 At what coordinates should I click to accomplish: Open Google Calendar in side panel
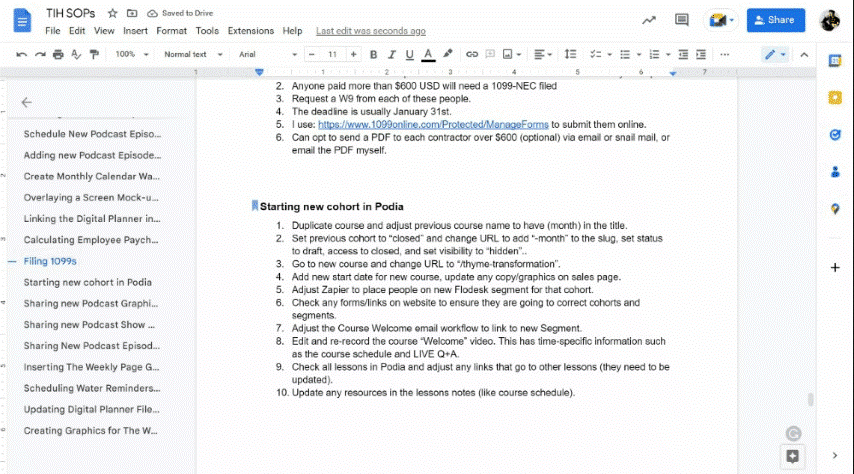[835, 61]
